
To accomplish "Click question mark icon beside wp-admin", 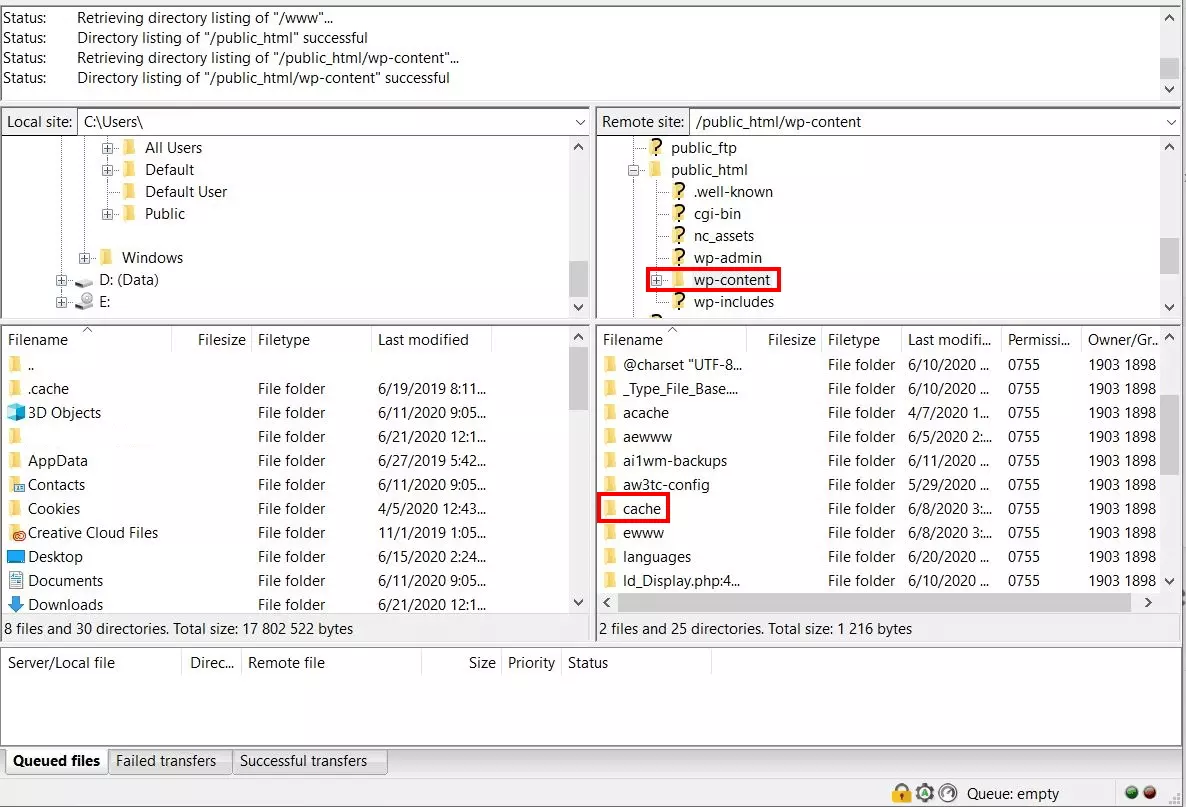I will [x=679, y=256].
